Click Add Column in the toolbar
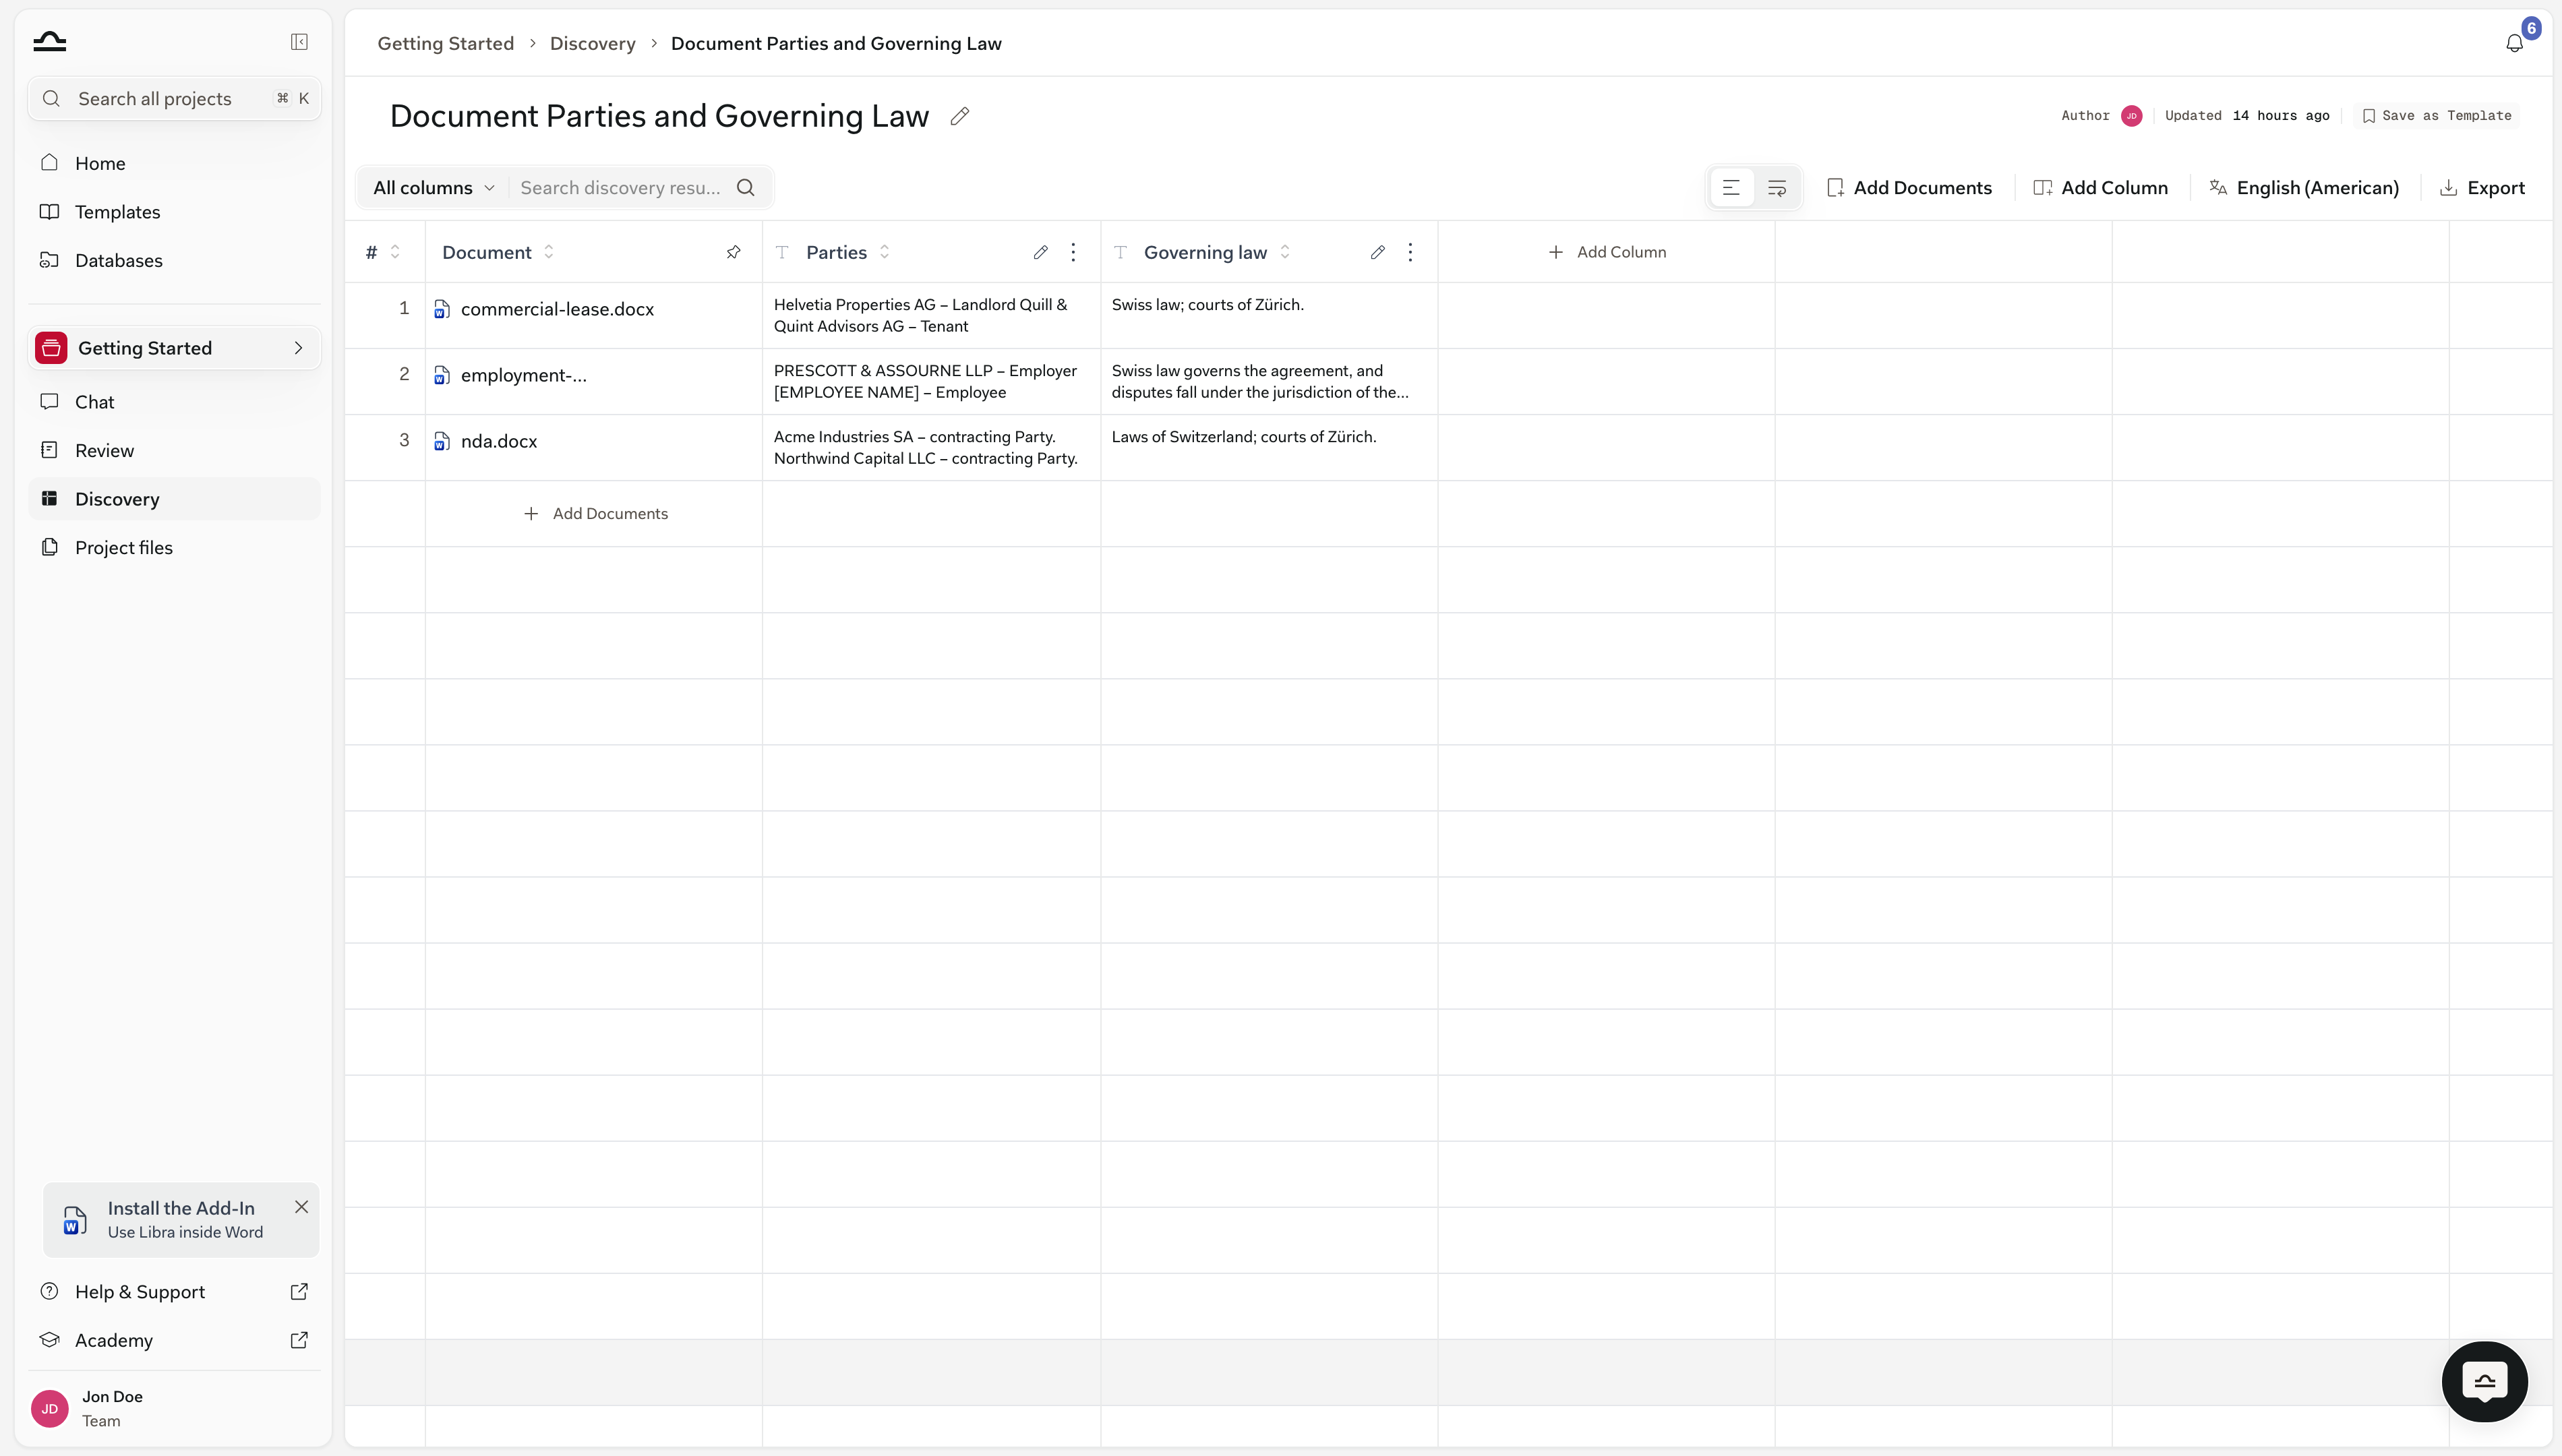 click(x=2101, y=188)
